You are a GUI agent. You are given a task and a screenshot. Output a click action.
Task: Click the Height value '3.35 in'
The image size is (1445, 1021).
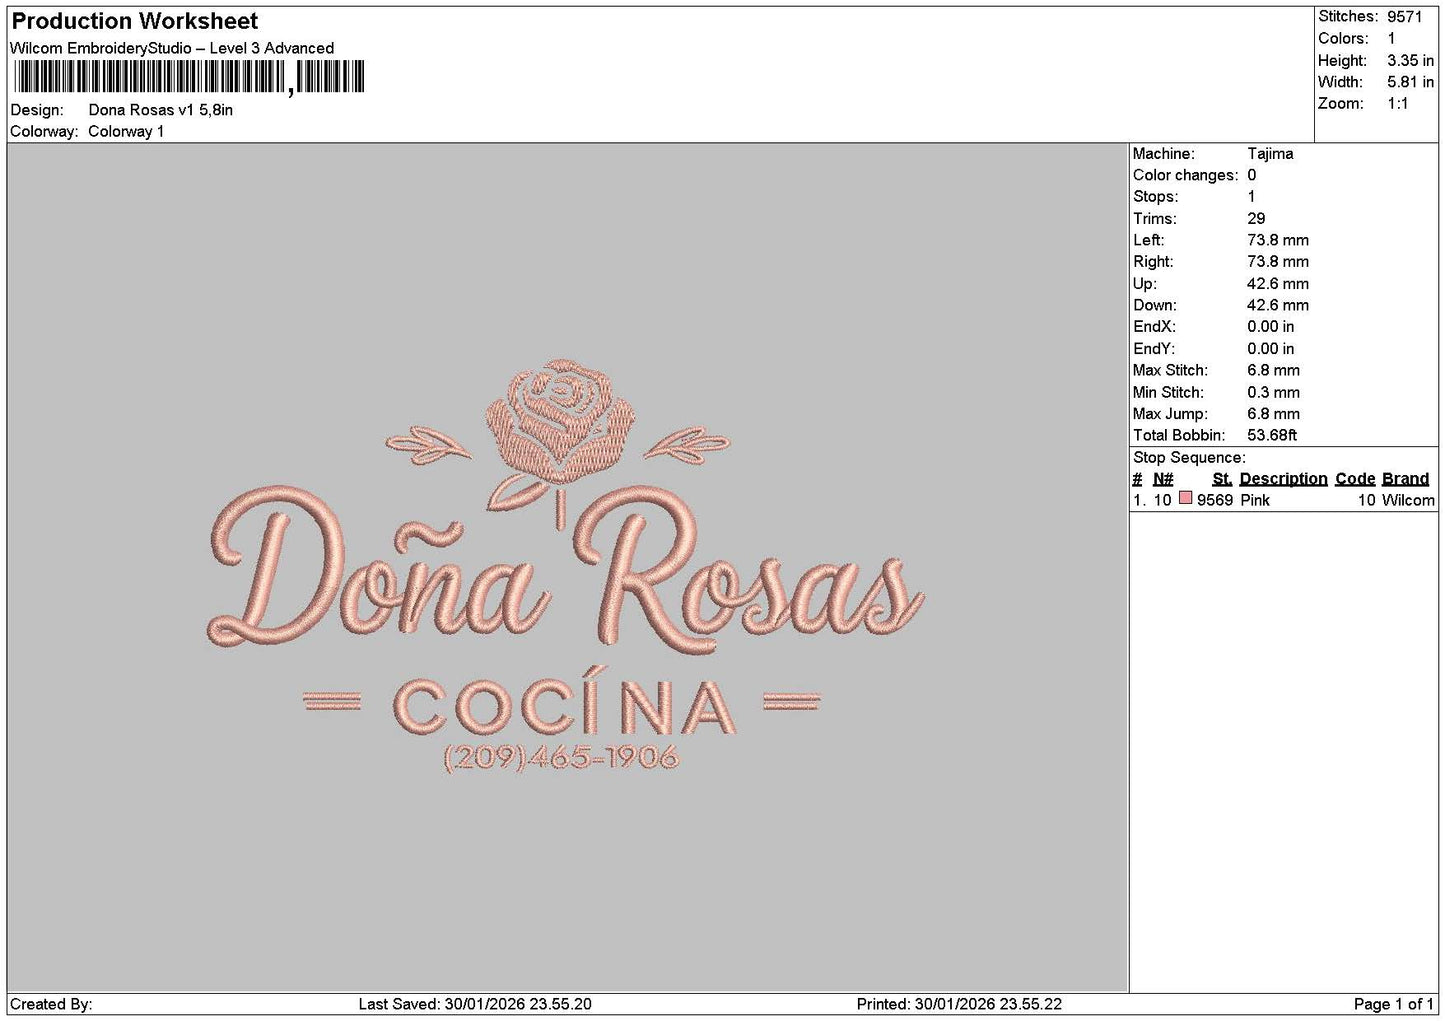(x=1410, y=60)
